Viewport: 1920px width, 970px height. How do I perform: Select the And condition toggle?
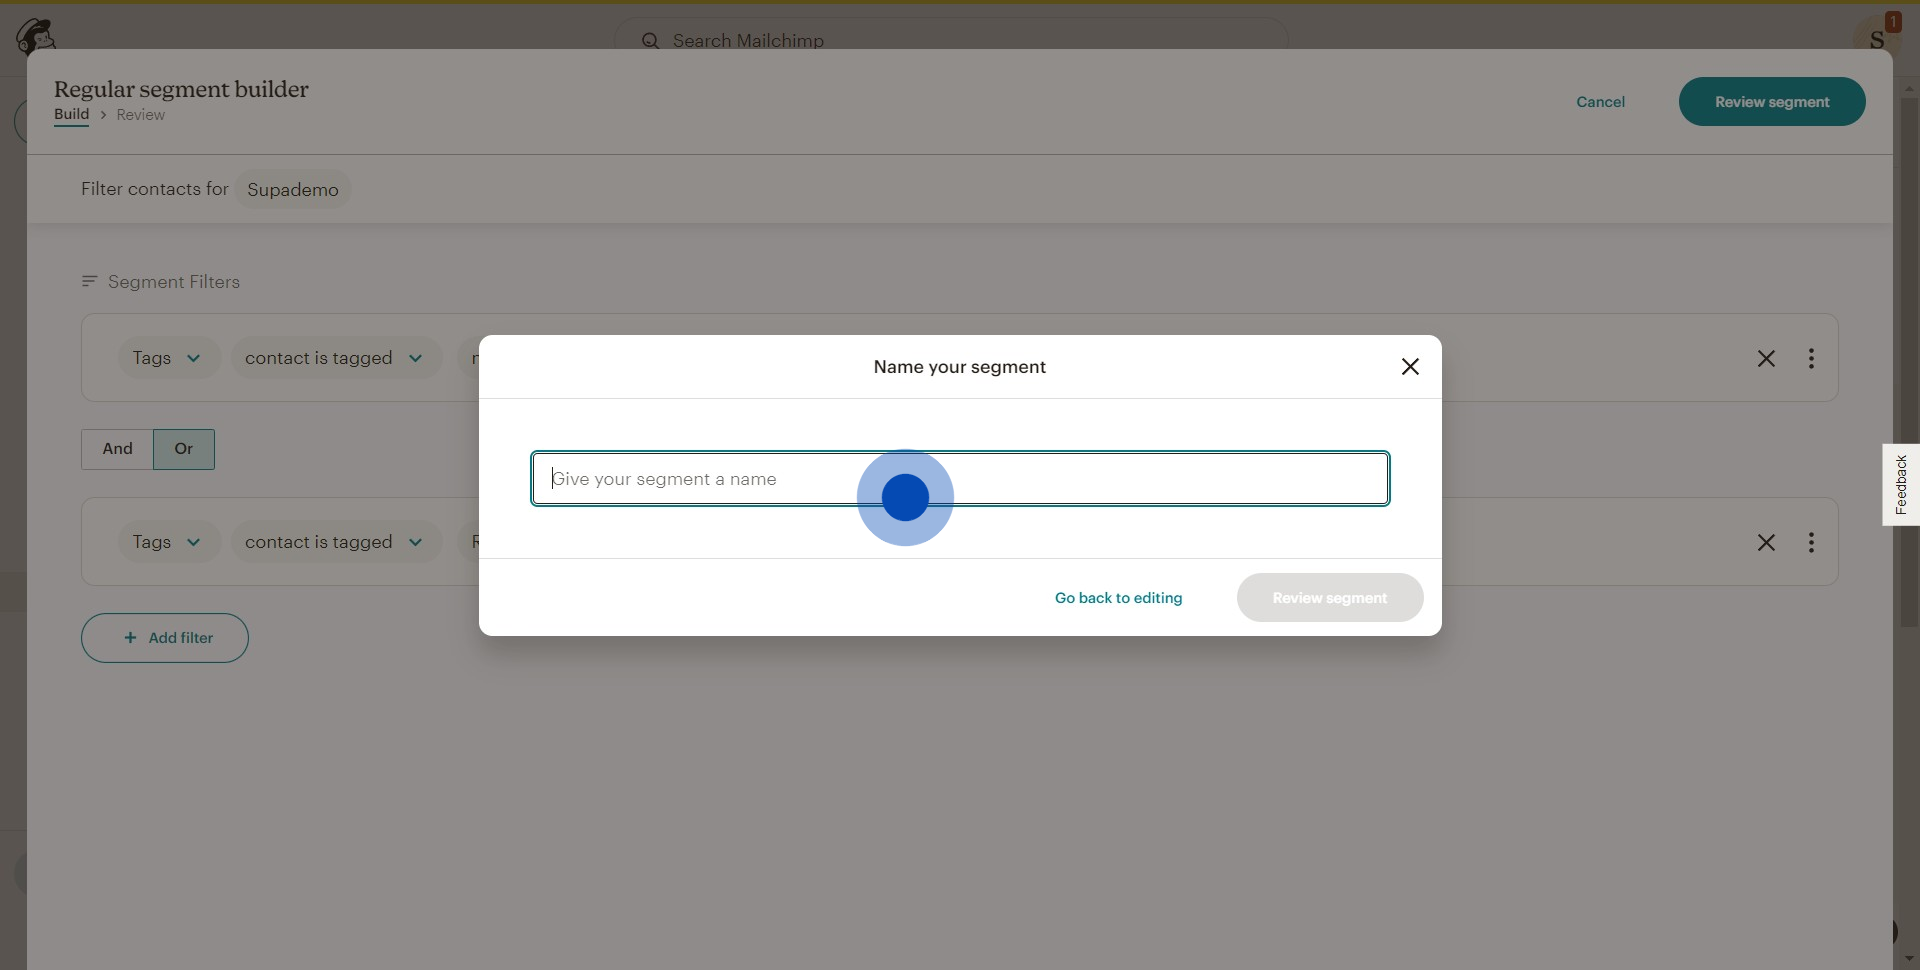pos(117,449)
